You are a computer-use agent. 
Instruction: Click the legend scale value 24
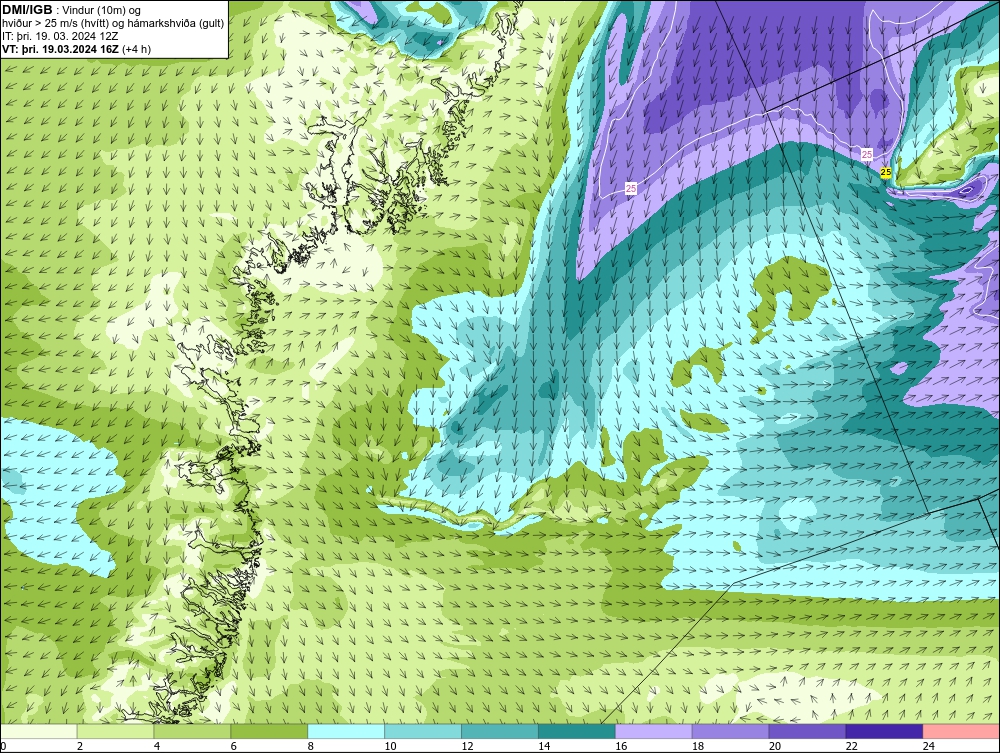[929, 746]
